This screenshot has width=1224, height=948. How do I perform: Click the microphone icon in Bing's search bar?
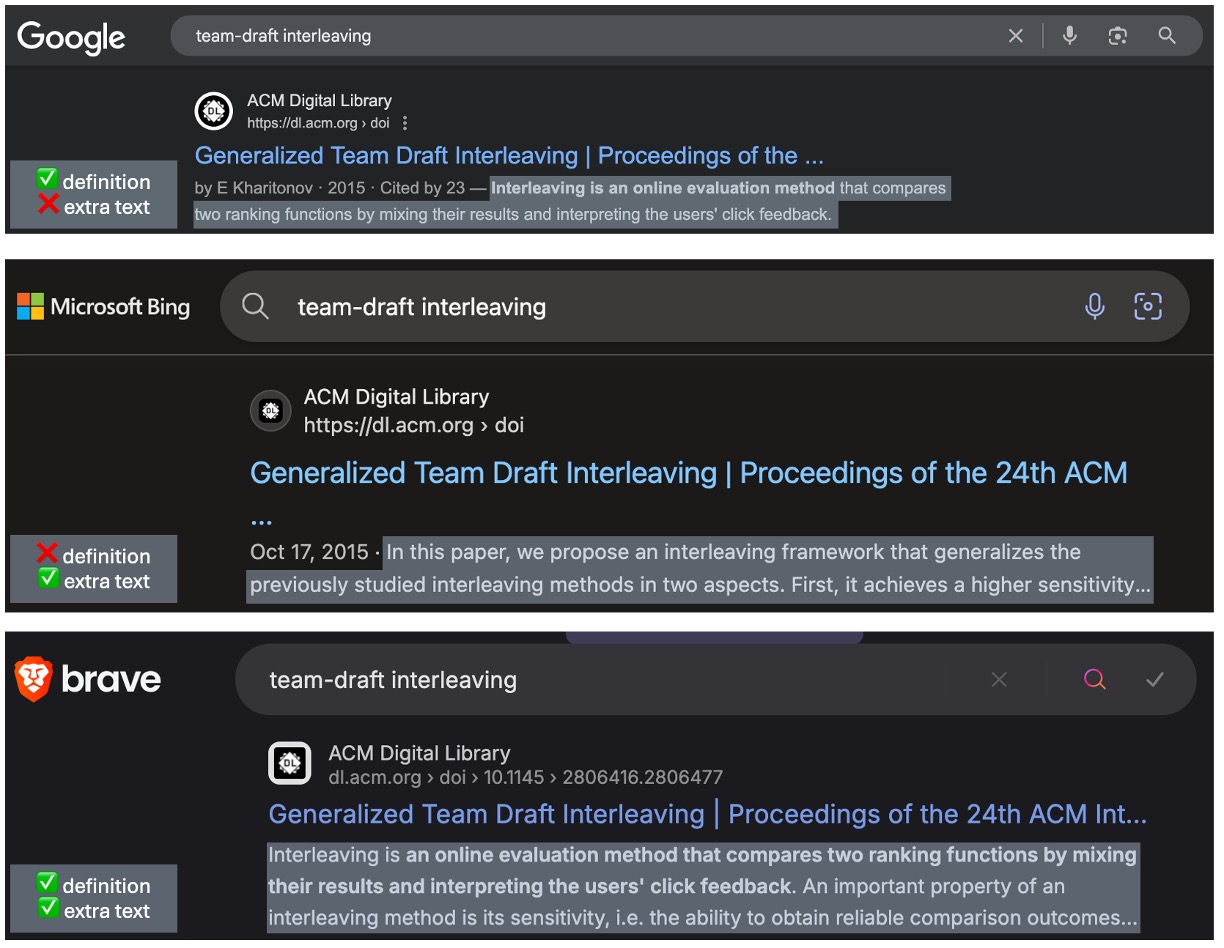[x=1094, y=307]
